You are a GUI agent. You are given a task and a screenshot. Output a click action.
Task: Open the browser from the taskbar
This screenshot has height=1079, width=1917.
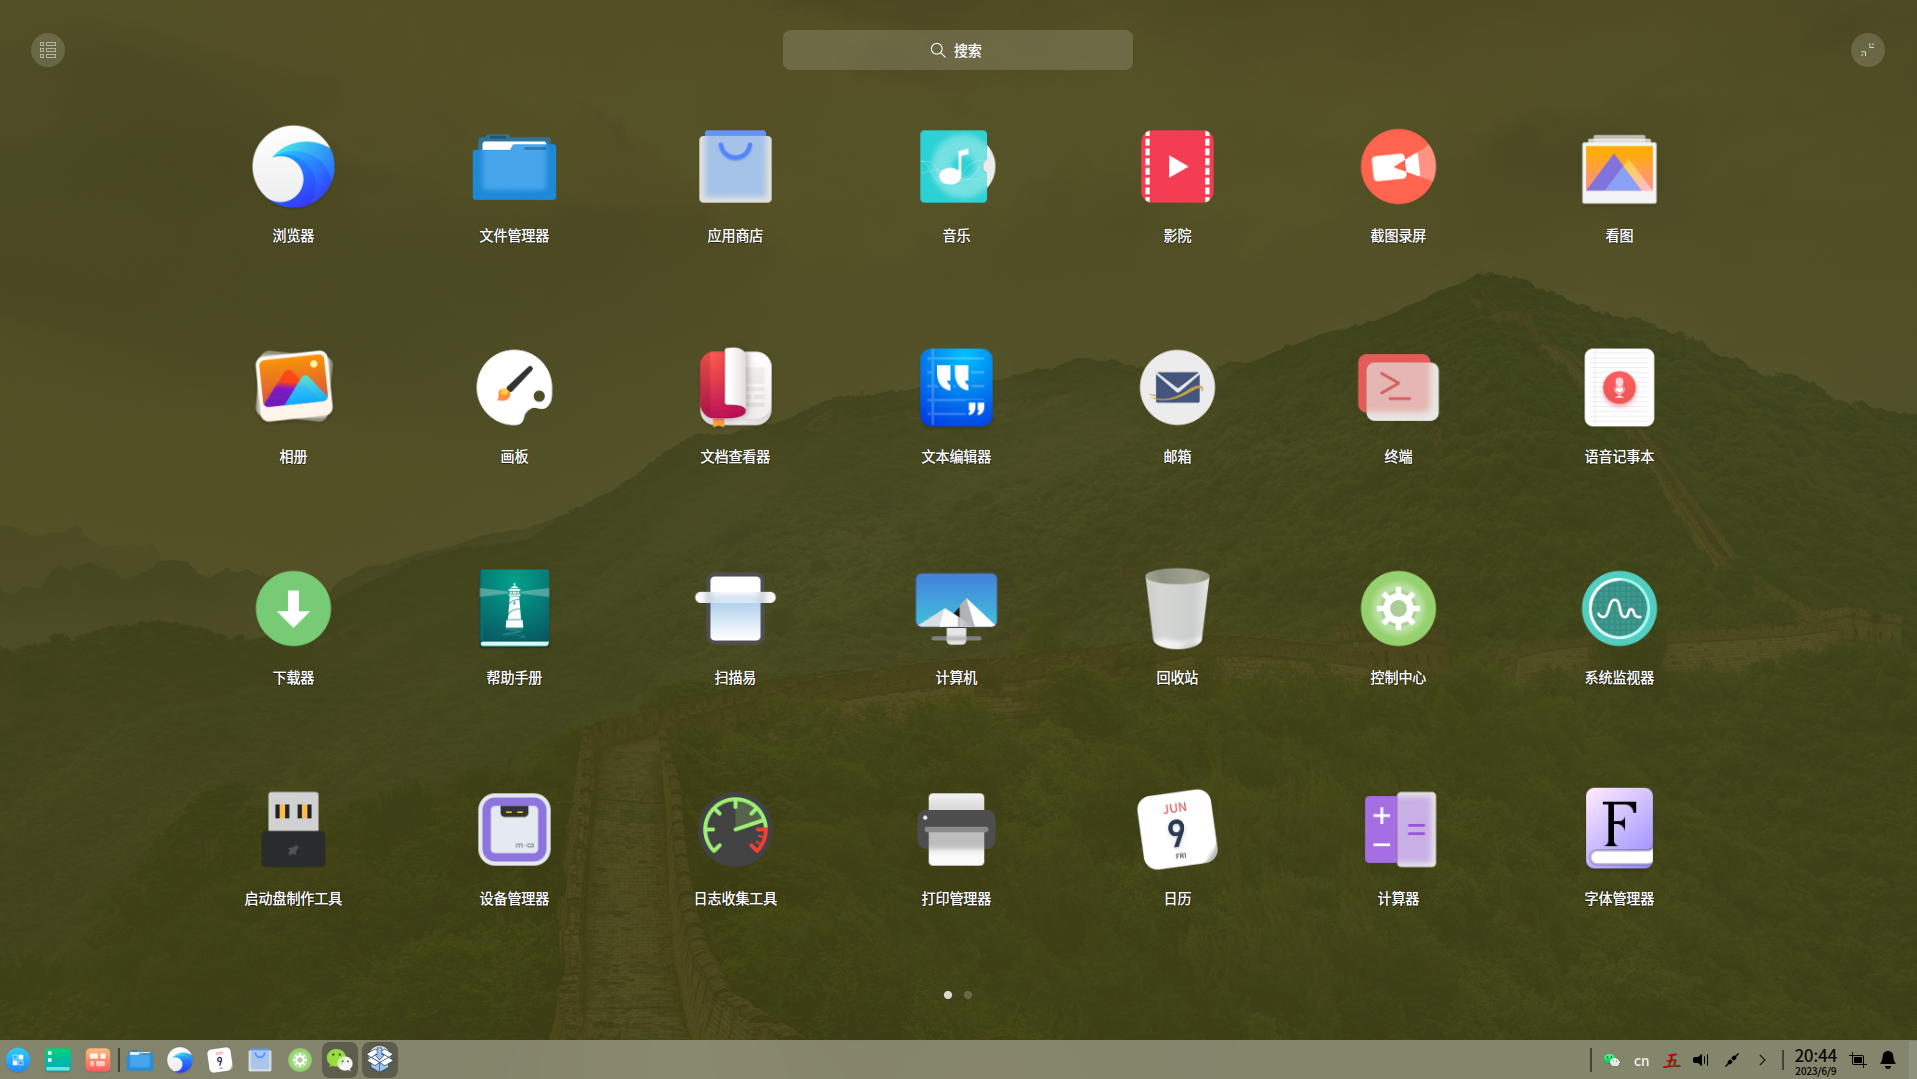pyautogui.click(x=180, y=1060)
